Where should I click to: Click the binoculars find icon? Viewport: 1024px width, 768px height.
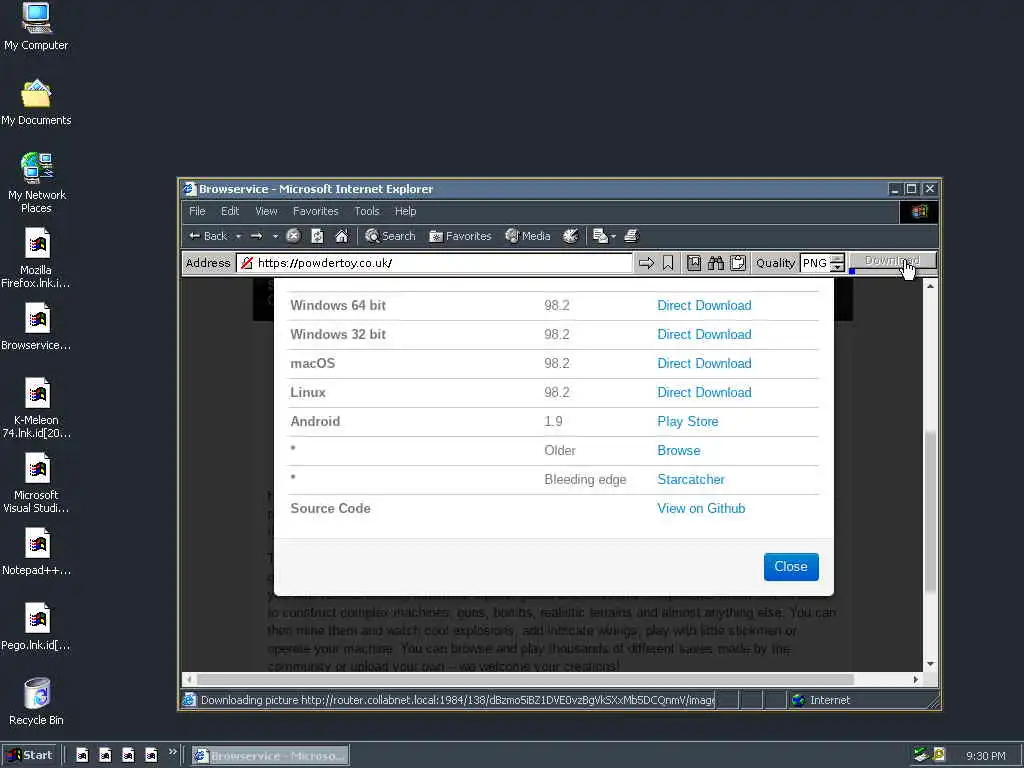tap(716, 263)
